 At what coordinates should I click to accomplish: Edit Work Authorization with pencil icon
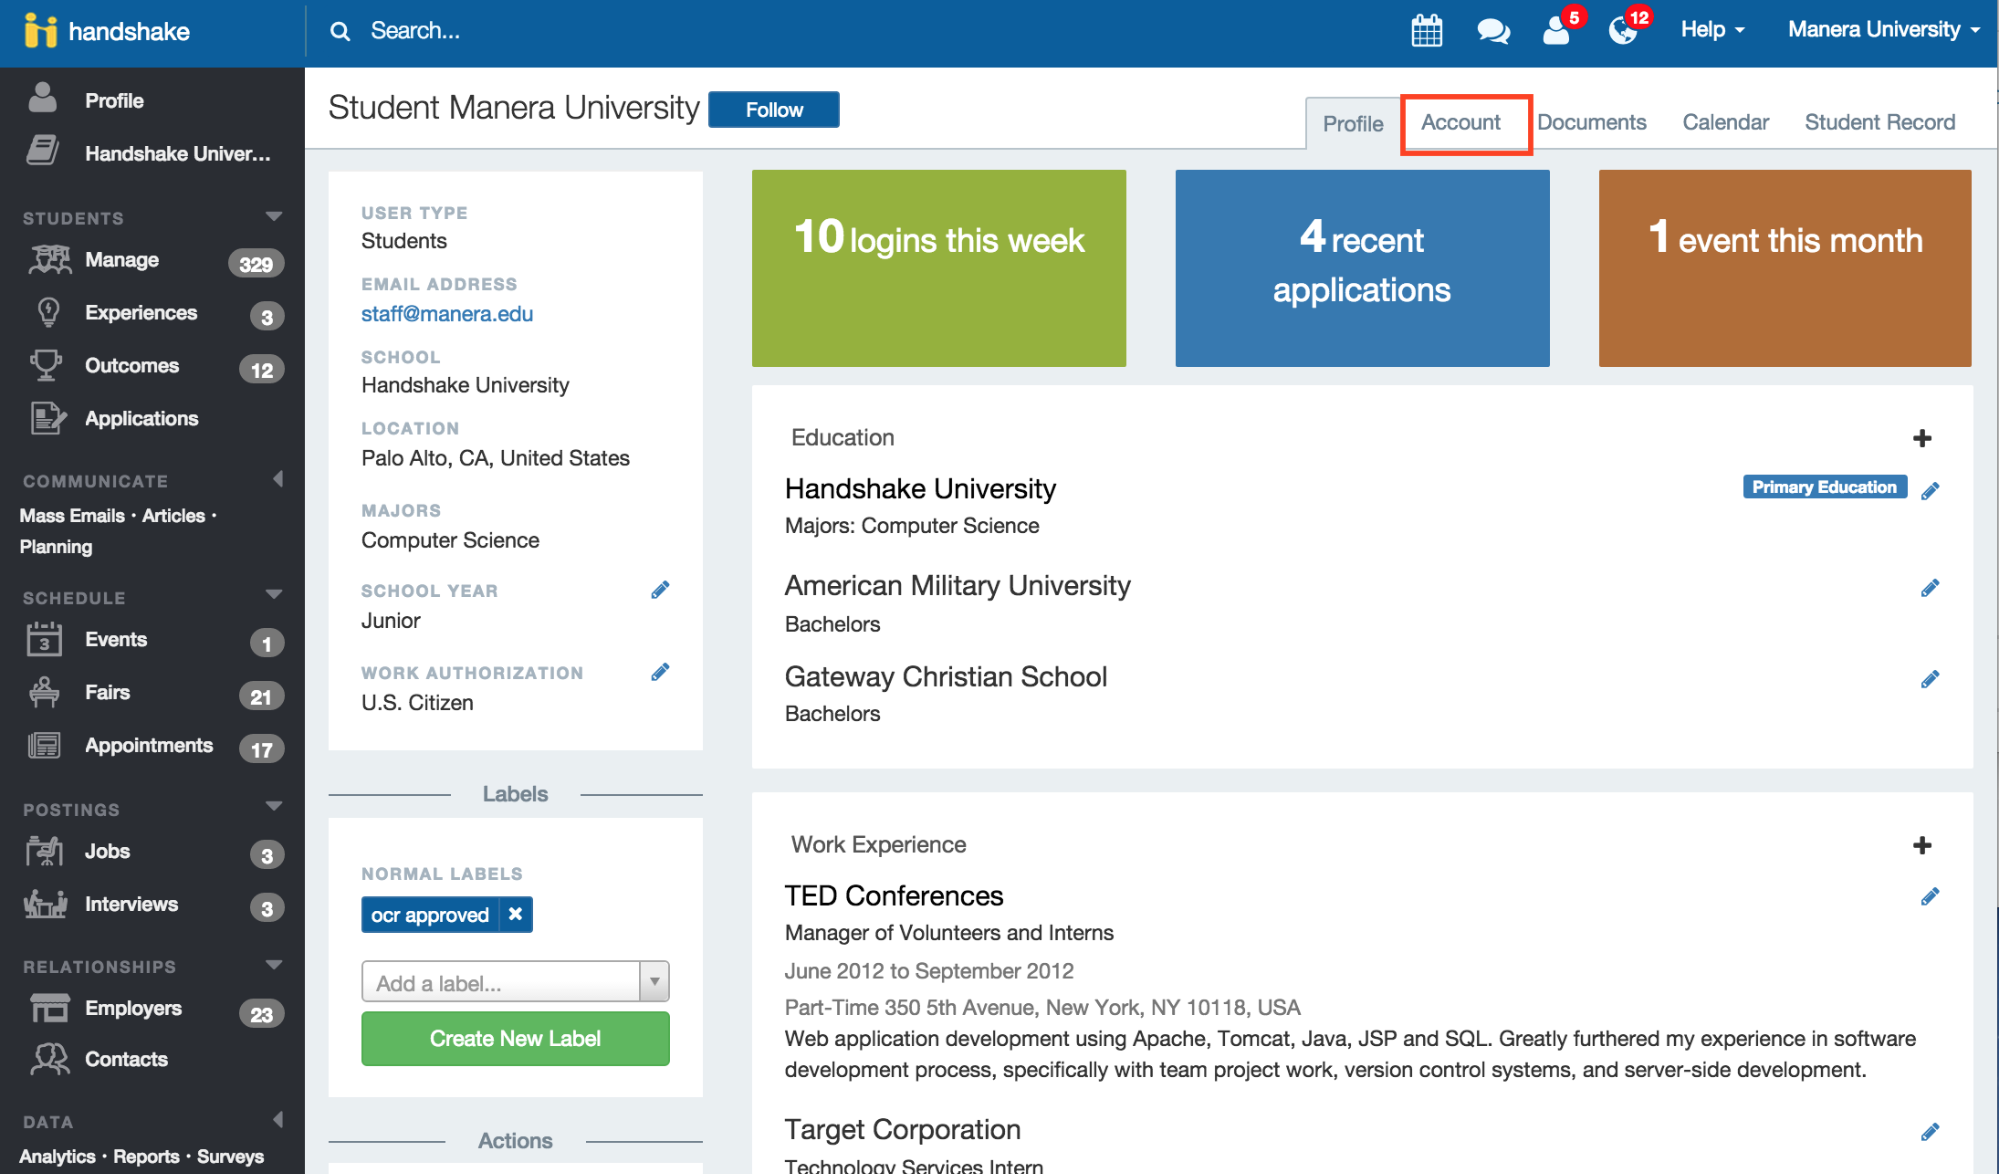pos(660,672)
